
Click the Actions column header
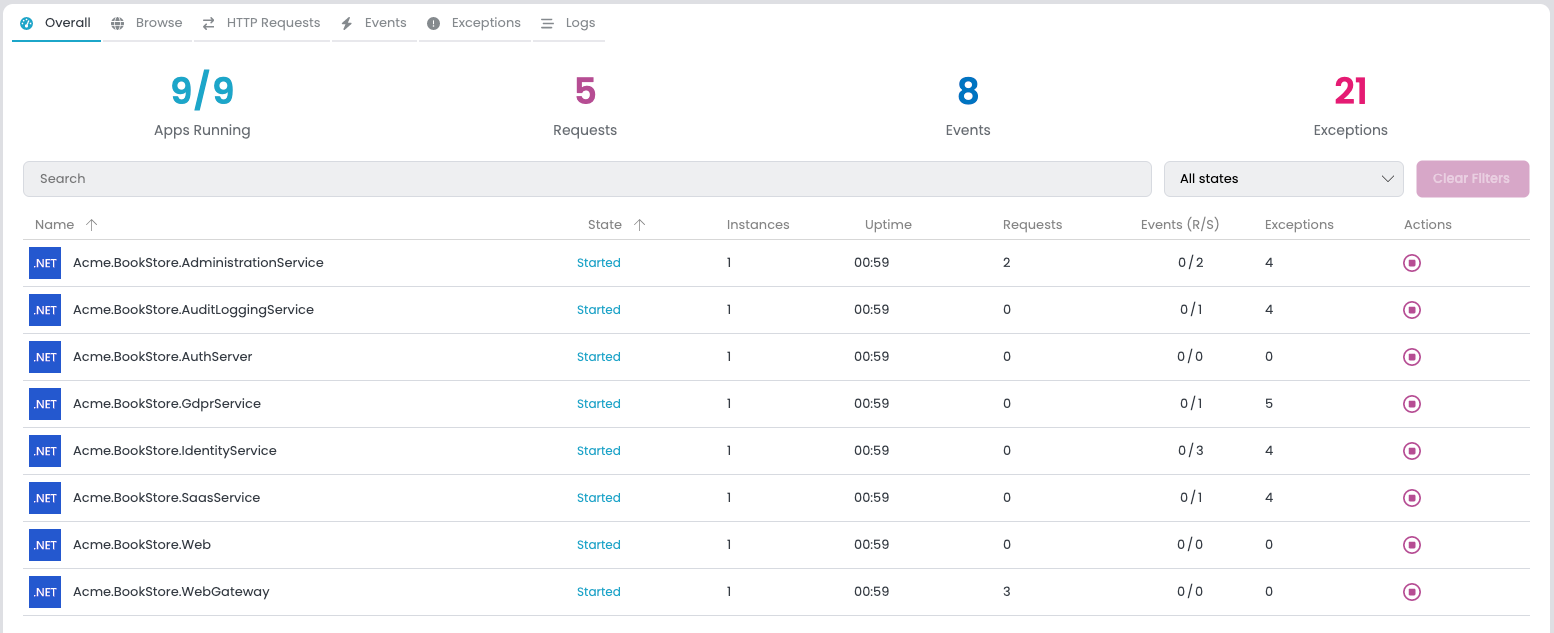tap(1428, 225)
